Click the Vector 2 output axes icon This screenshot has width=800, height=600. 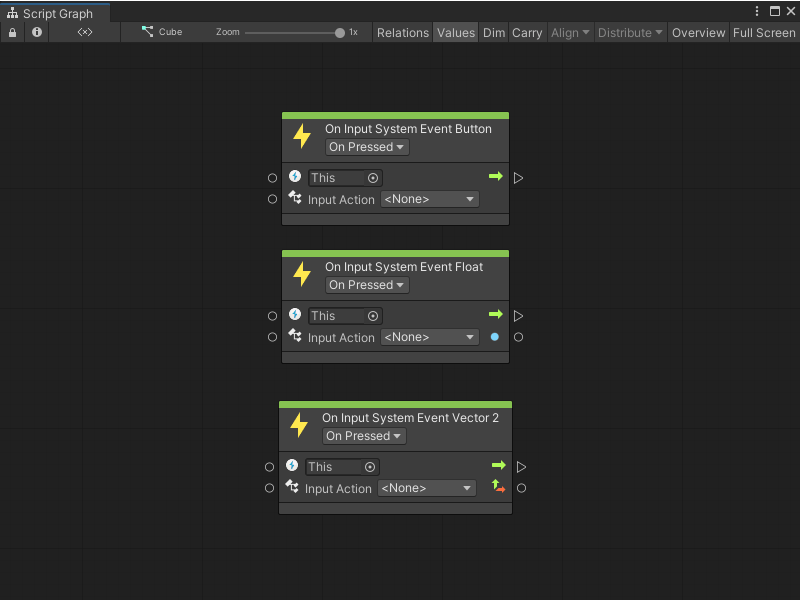click(x=498, y=488)
